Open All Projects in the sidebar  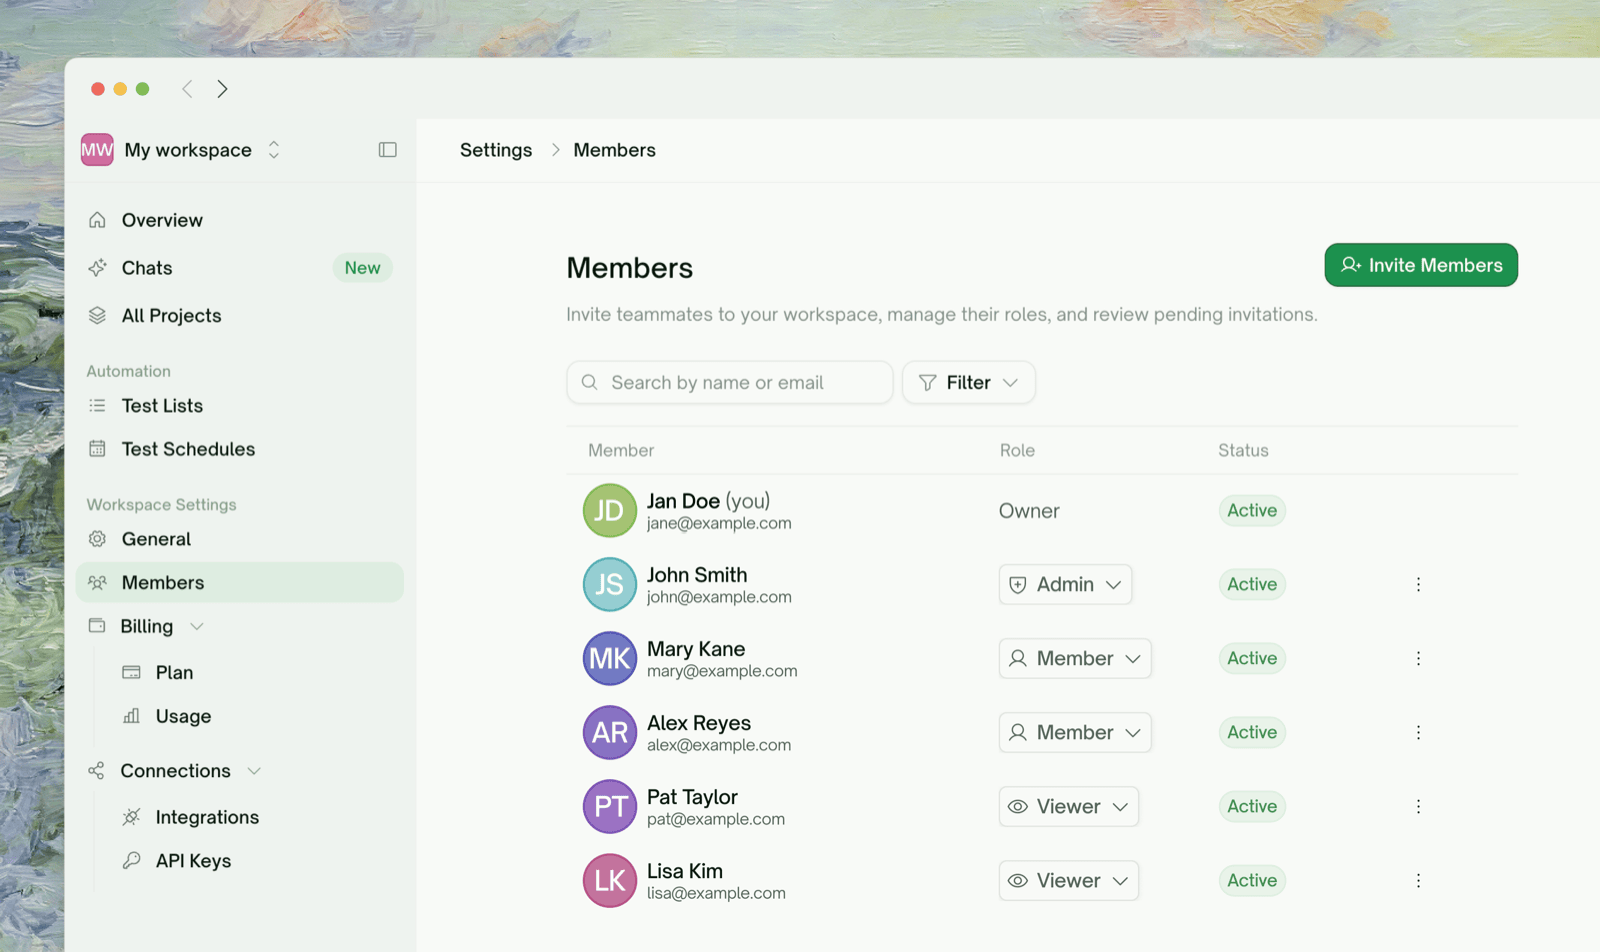(240, 316)
